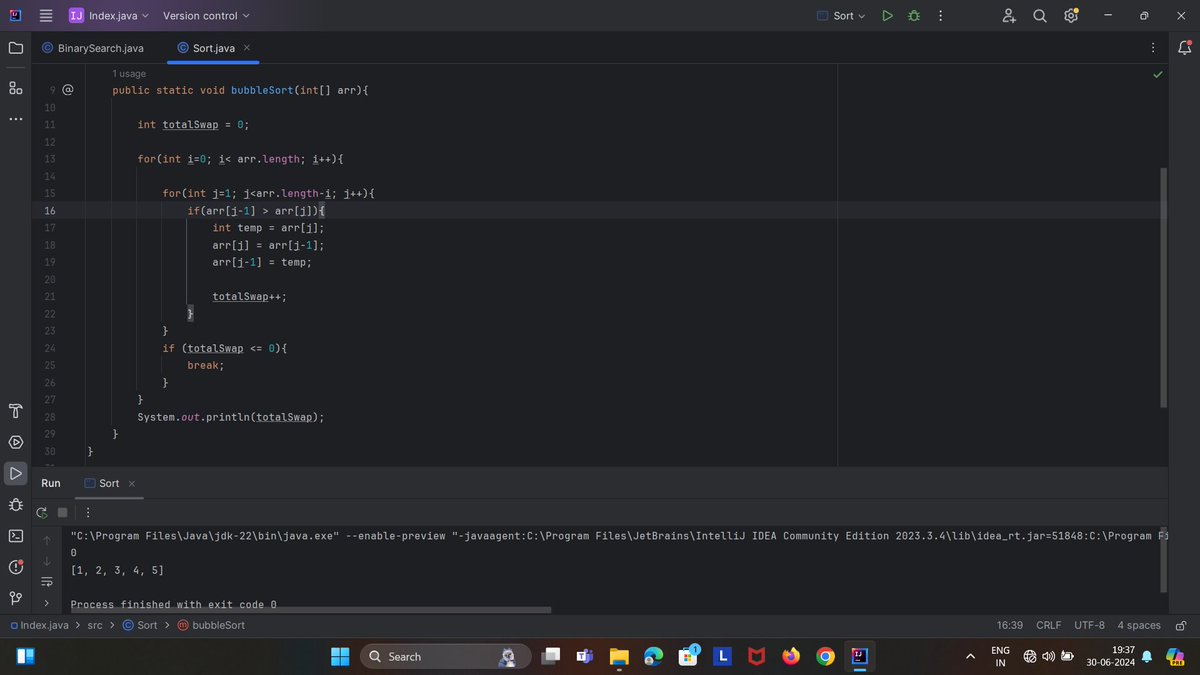Open editor tab options ellipsis
The height and width of the screenshot is (675, 1200).
1153,47
